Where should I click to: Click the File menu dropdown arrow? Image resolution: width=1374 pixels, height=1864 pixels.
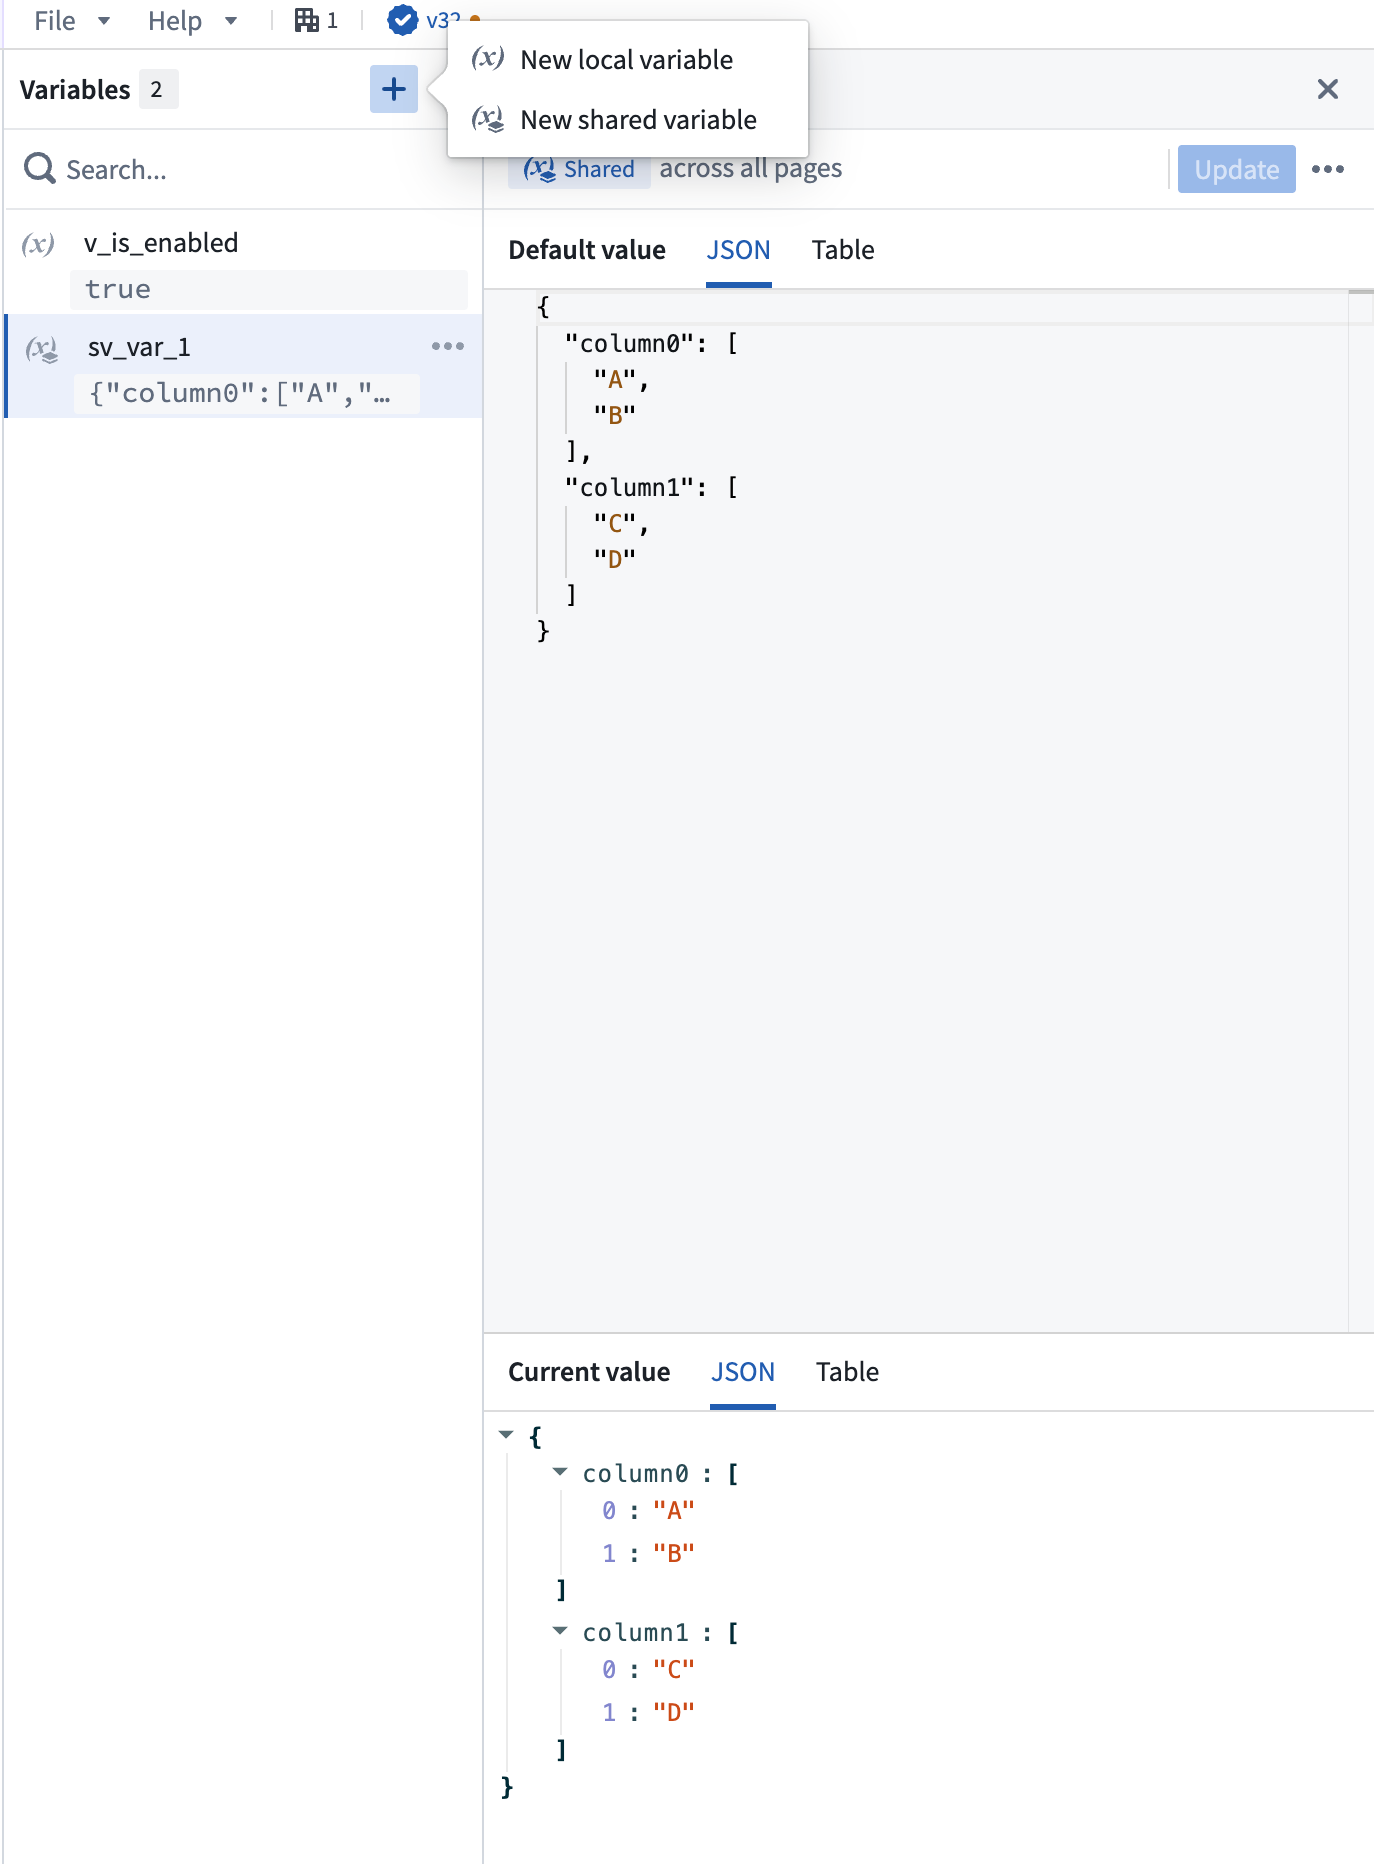tap(104, 20)
